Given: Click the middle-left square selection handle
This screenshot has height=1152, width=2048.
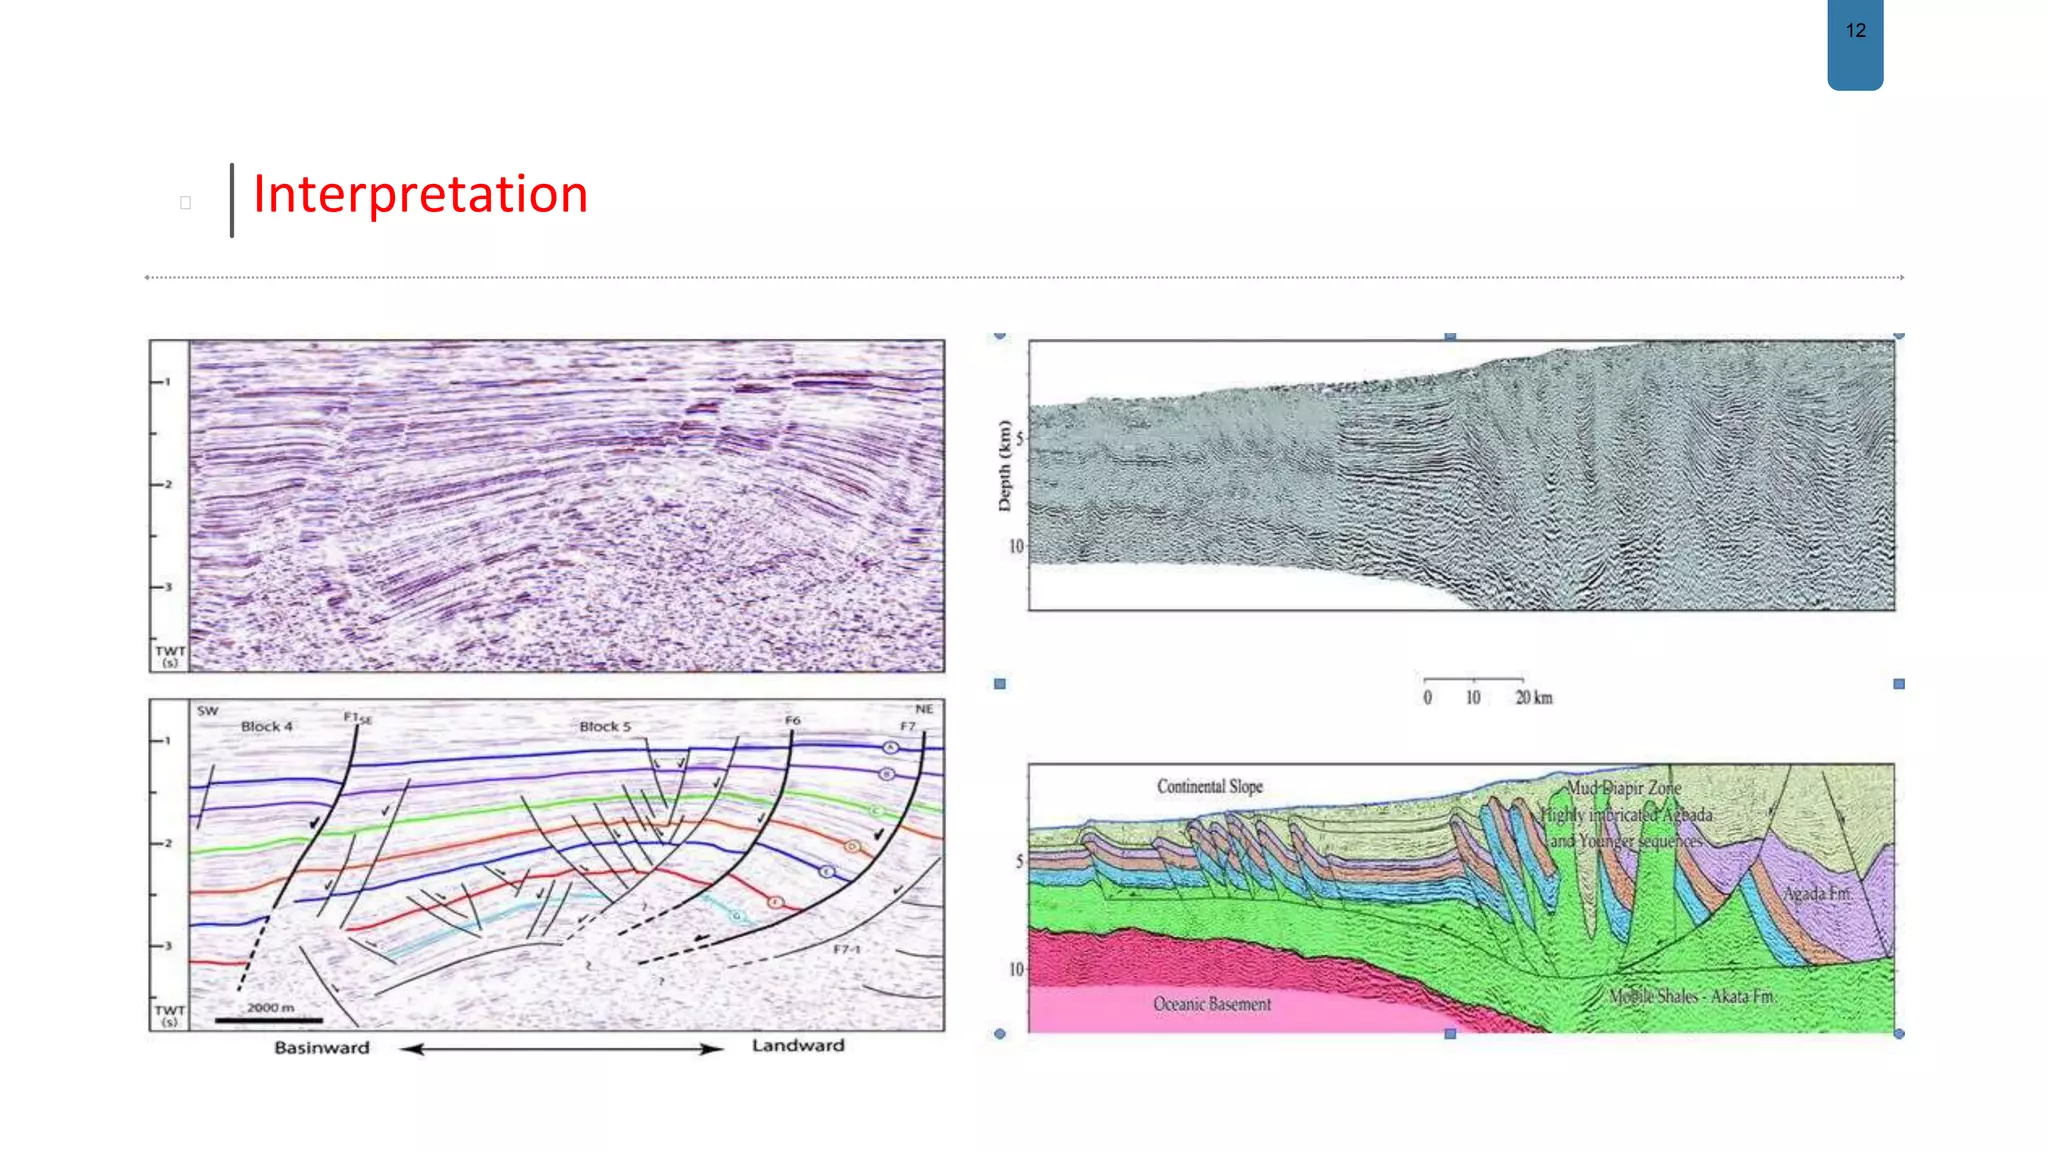Looking at the screenshot, I should tap(1000, 684).
